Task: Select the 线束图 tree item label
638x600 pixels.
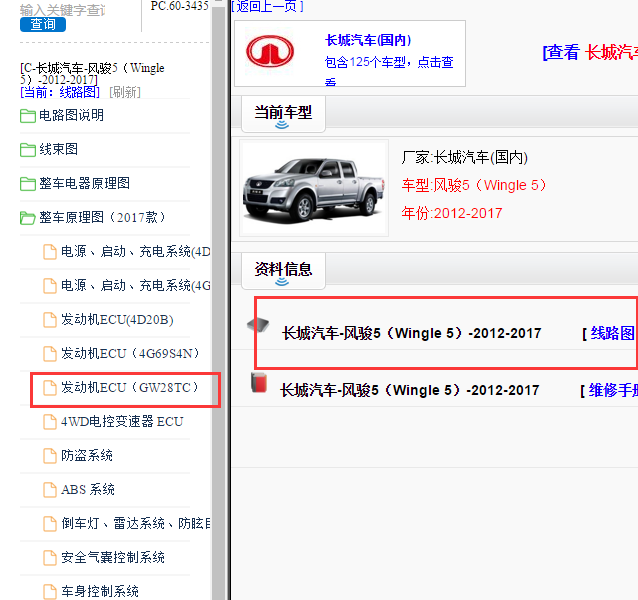Action: click(58, 149)
